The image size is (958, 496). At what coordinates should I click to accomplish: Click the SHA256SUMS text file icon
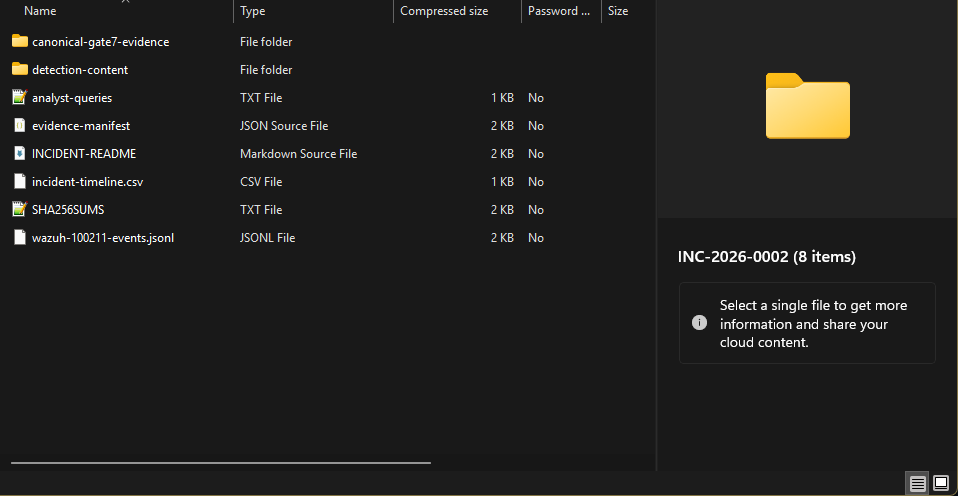[20, 210]
